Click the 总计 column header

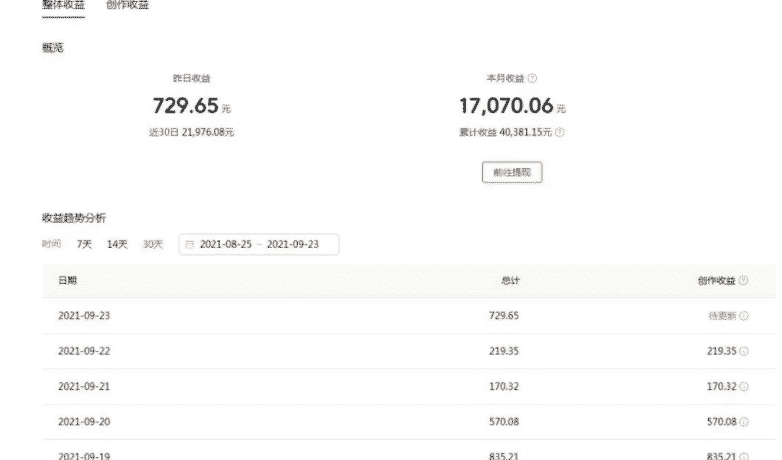click(510, 280)
